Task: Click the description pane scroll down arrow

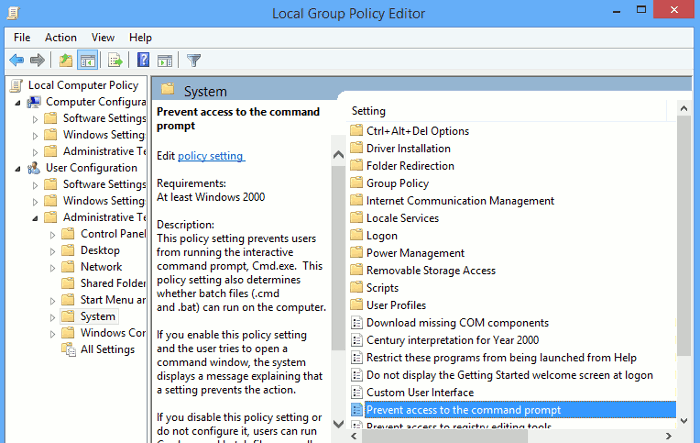Action: 338,423
